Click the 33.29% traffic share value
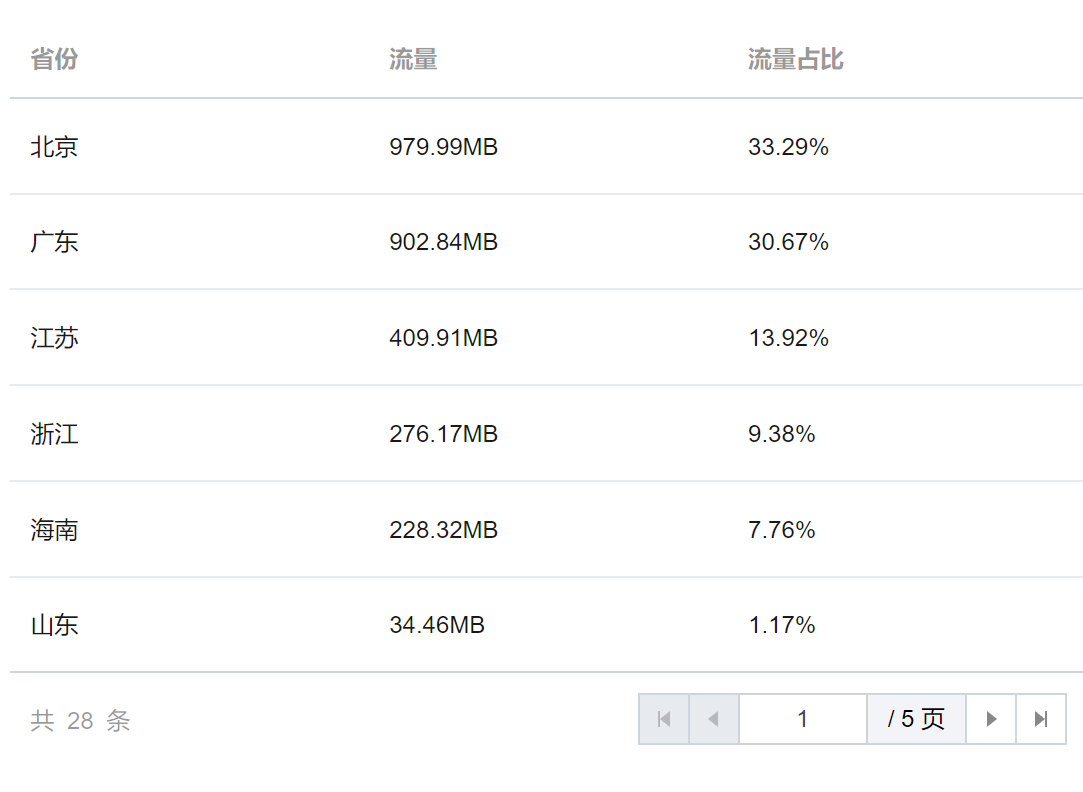This screenshot has width=1083, height=792. click(x=788, y=146)
